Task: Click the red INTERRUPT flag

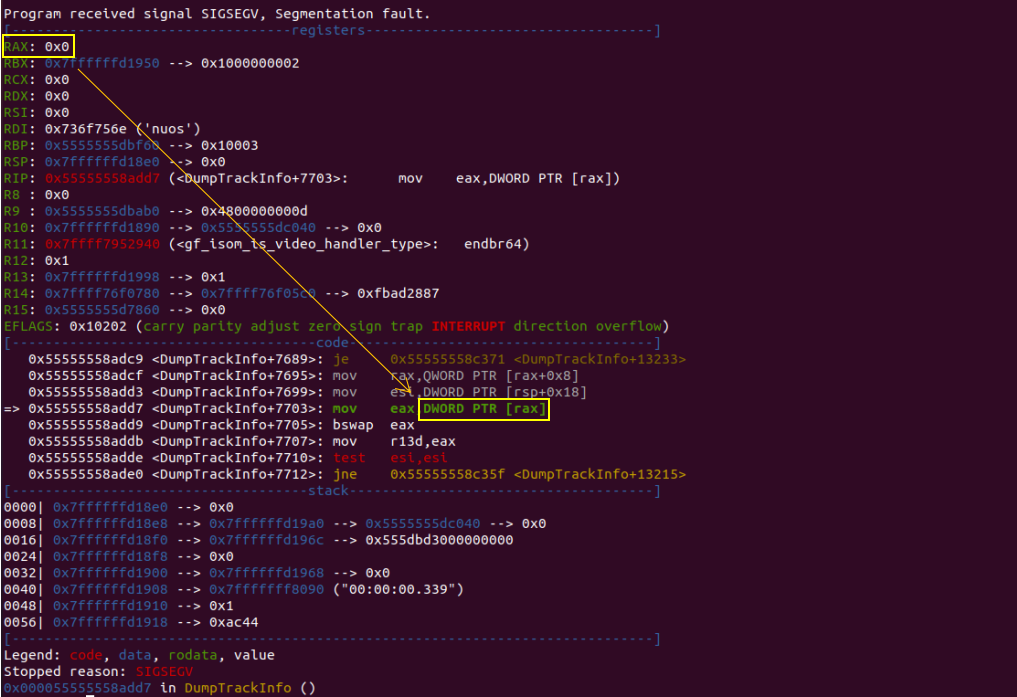Action: 468,326
